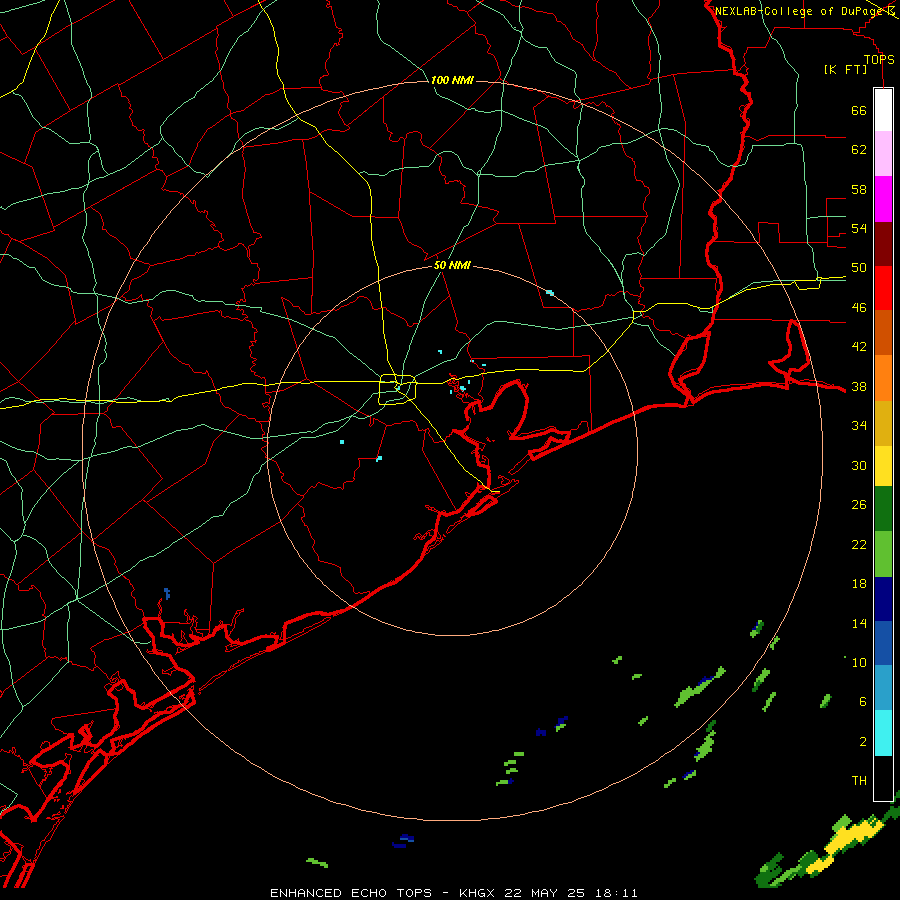Click the "TH" threshold label
Screen dimensions: 900x900
point(859,780)
